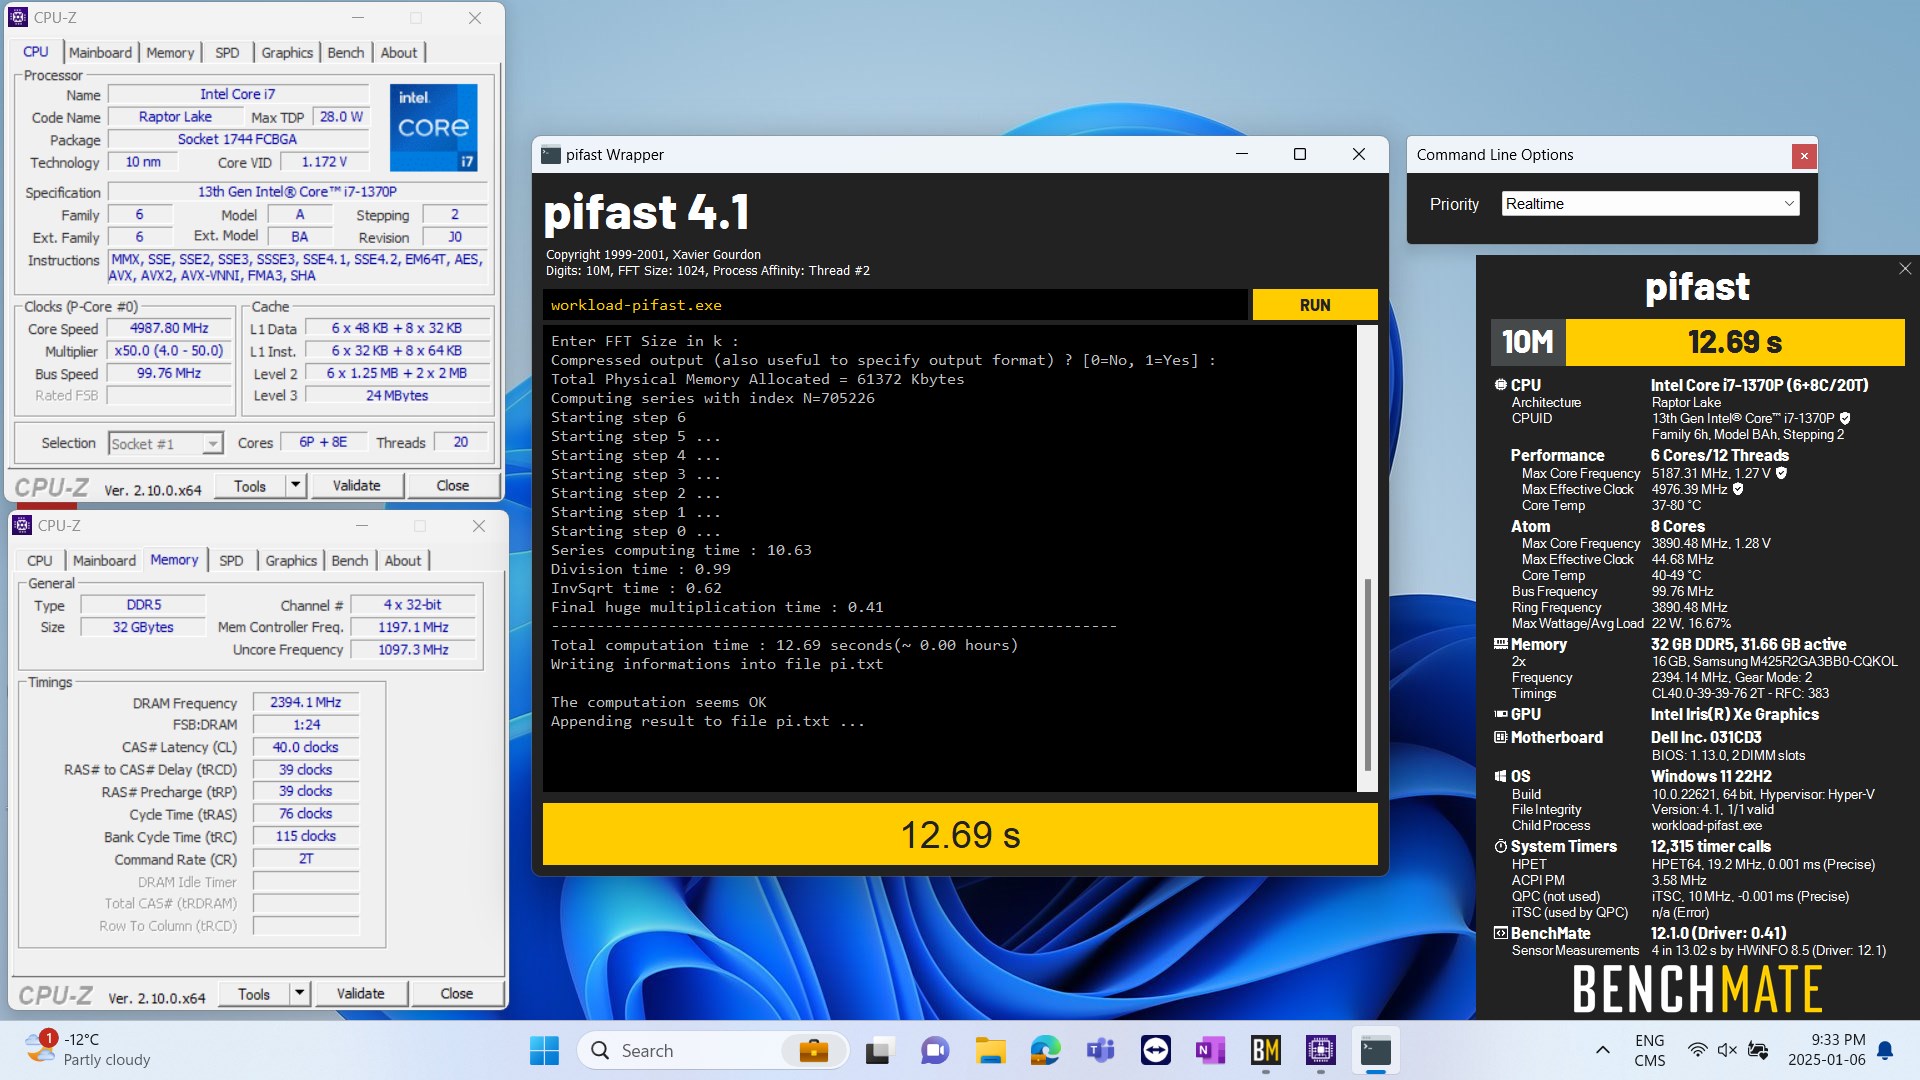Click the OS Windows icon in BenchMate panel

1500,776
